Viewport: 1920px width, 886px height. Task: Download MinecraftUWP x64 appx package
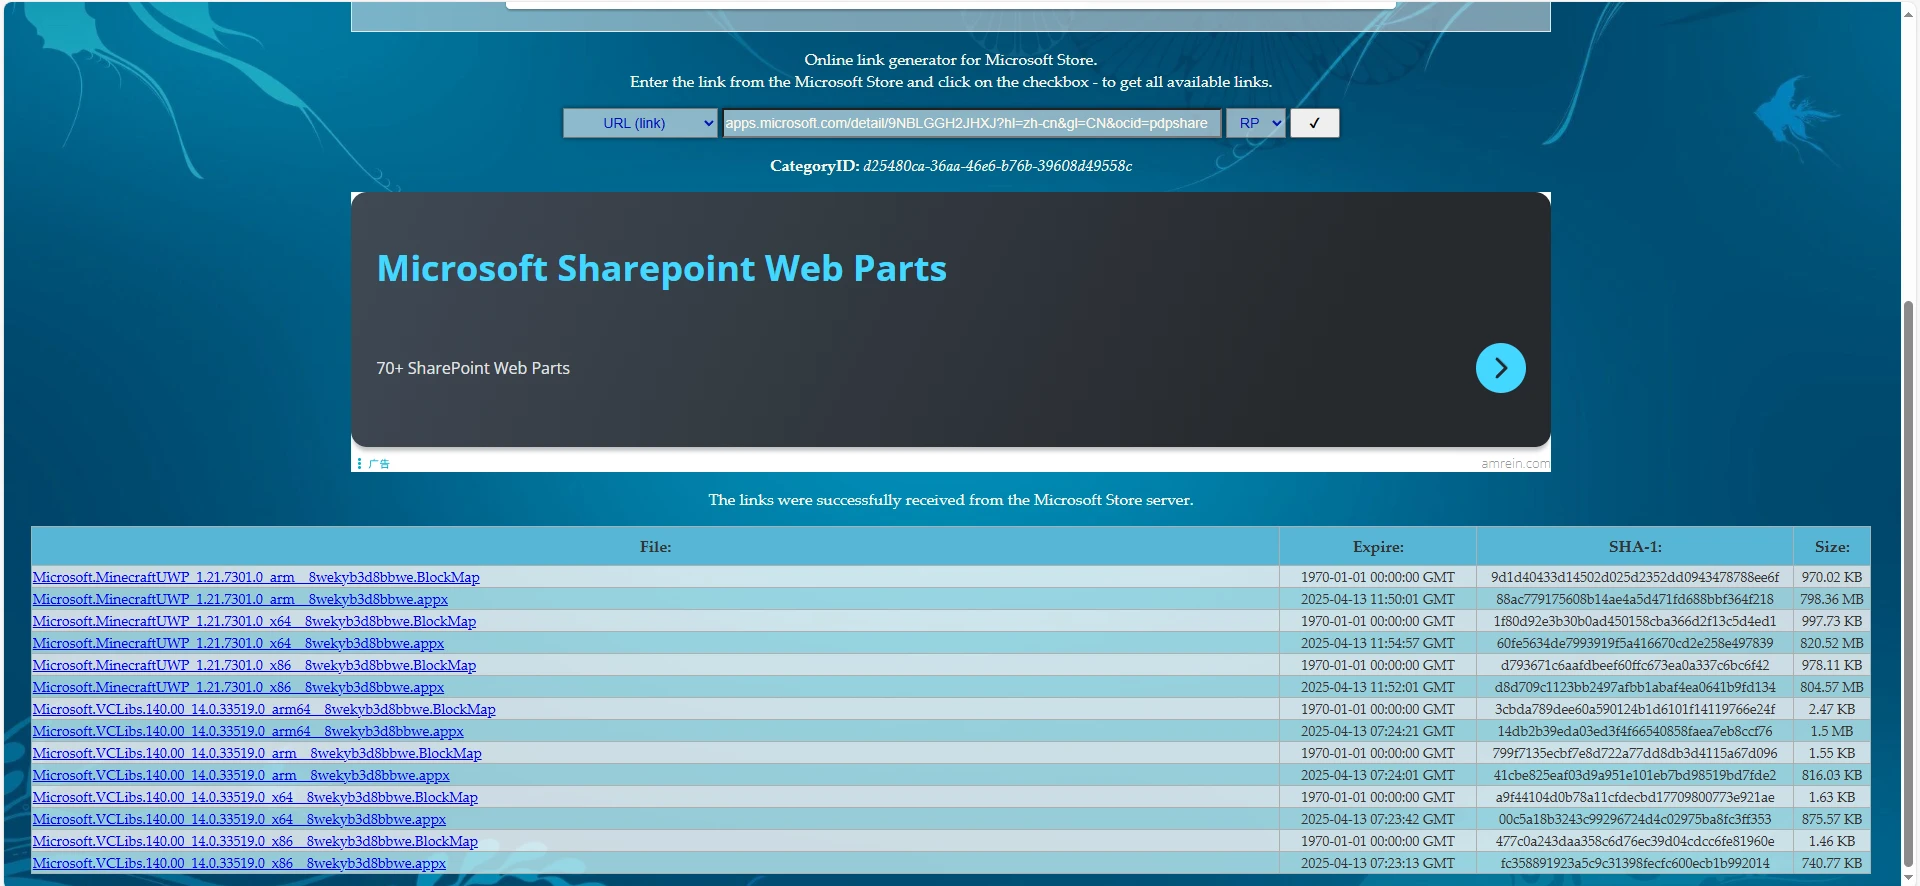tap(238, 643)
